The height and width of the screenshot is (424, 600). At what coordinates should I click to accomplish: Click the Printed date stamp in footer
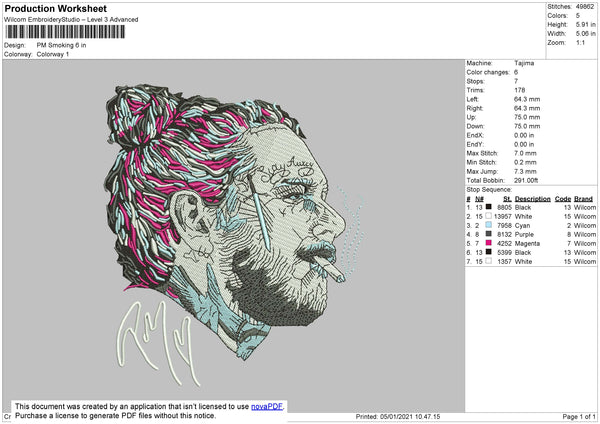tap(398, 416)
